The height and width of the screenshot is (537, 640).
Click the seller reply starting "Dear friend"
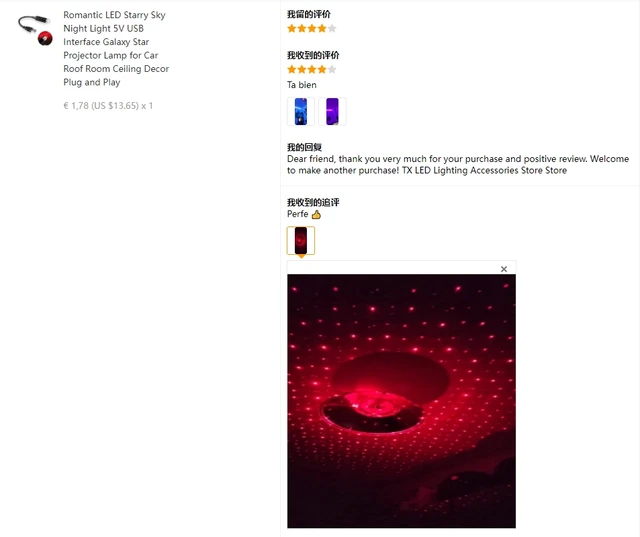(x=458, y=164)
